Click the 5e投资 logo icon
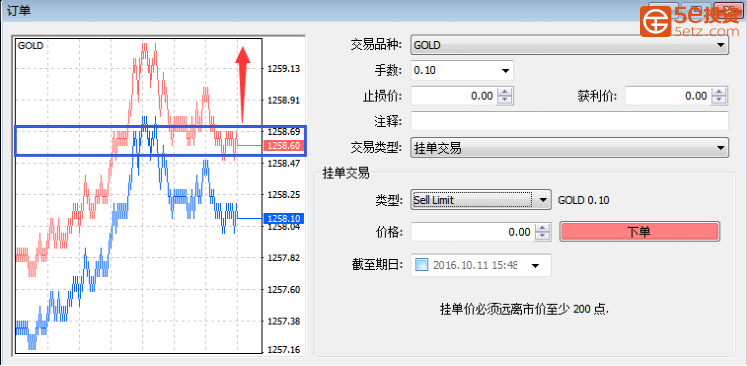This screenshot has height=366, width=747. click(655, 21)
